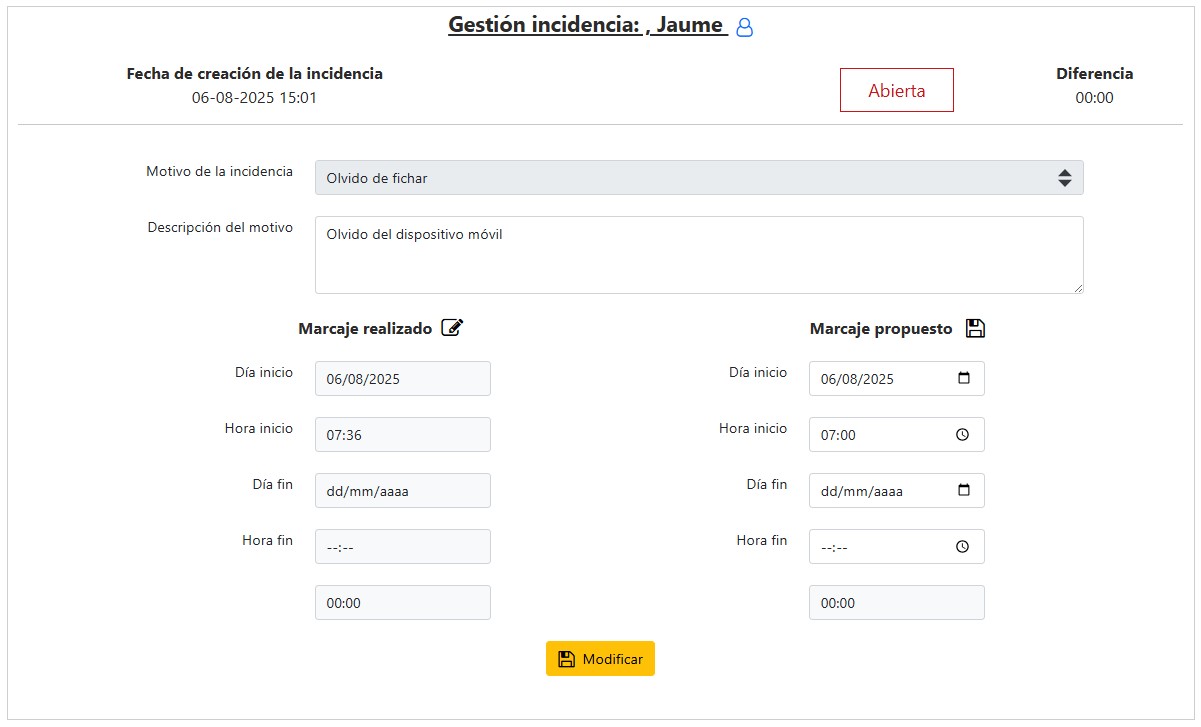Click the 'Fecha de creación de la incidencia' heading
This screenshot has width=1201, height=727.
click(x=255, y=74)
